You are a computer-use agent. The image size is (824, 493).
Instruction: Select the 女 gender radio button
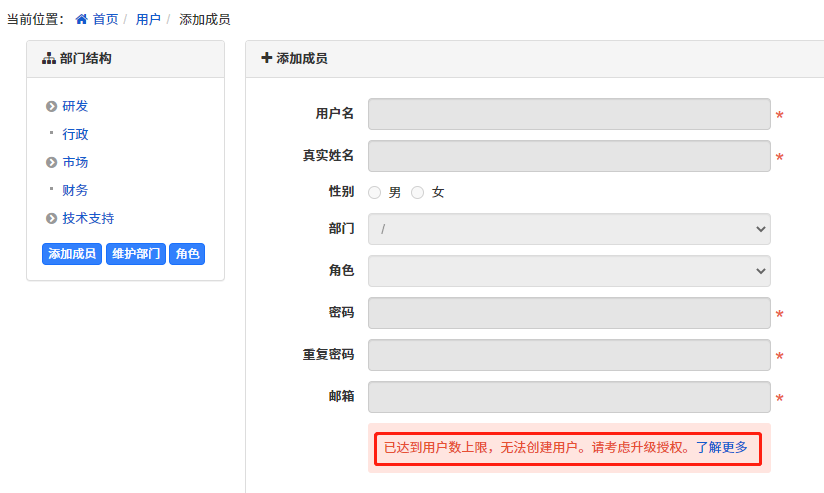click(x=418, y=192)
